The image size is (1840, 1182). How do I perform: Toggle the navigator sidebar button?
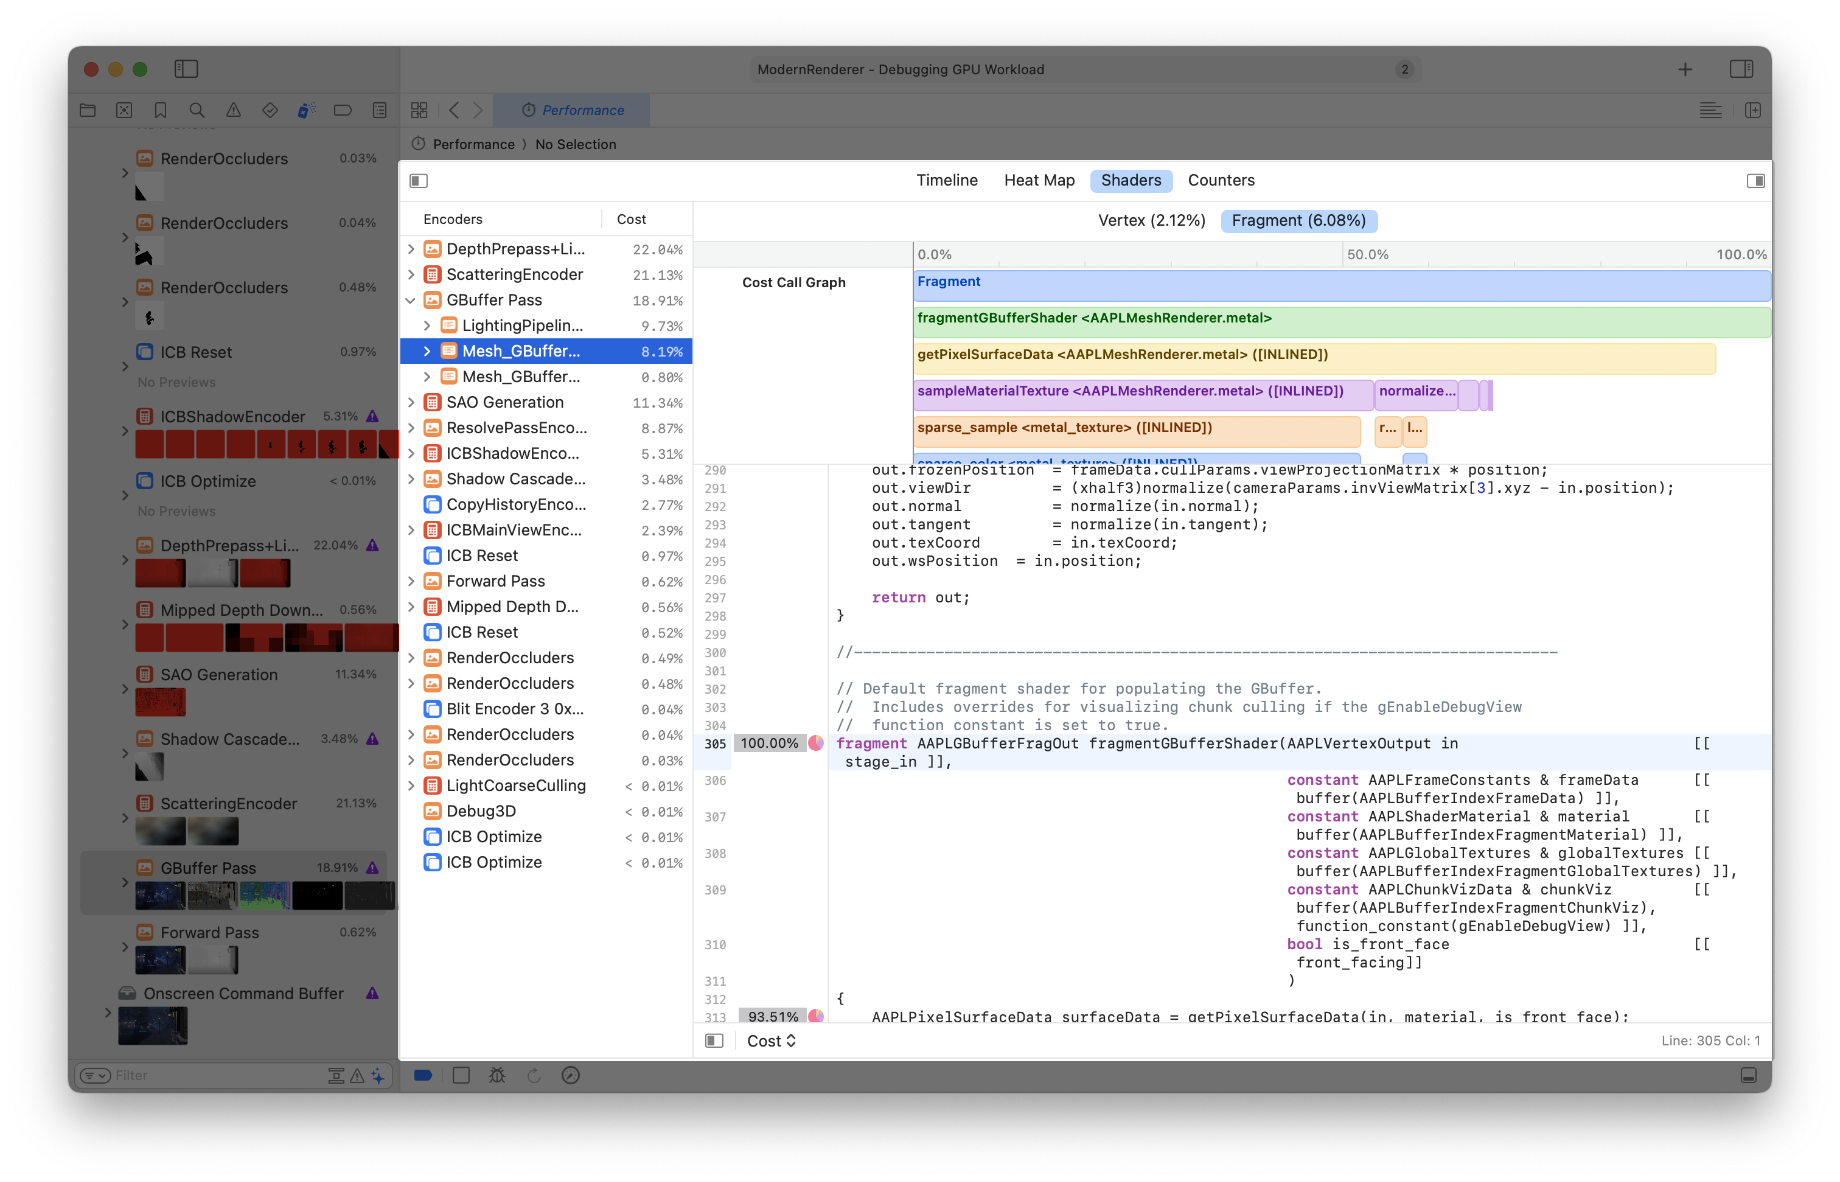coord(186,69)
